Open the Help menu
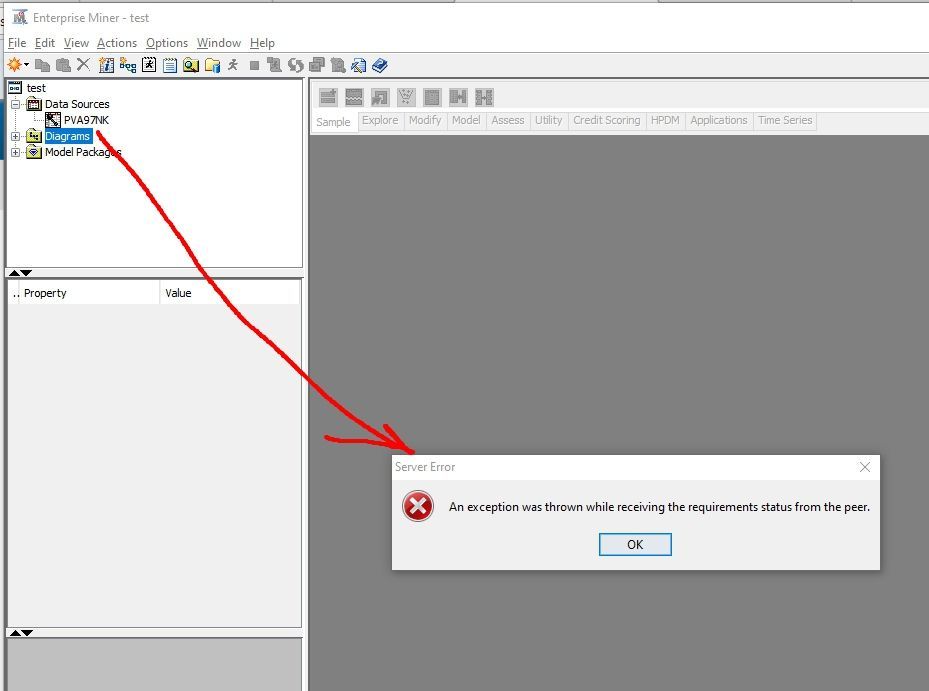This screenshot has height=691, width=929. coord(262,43)
